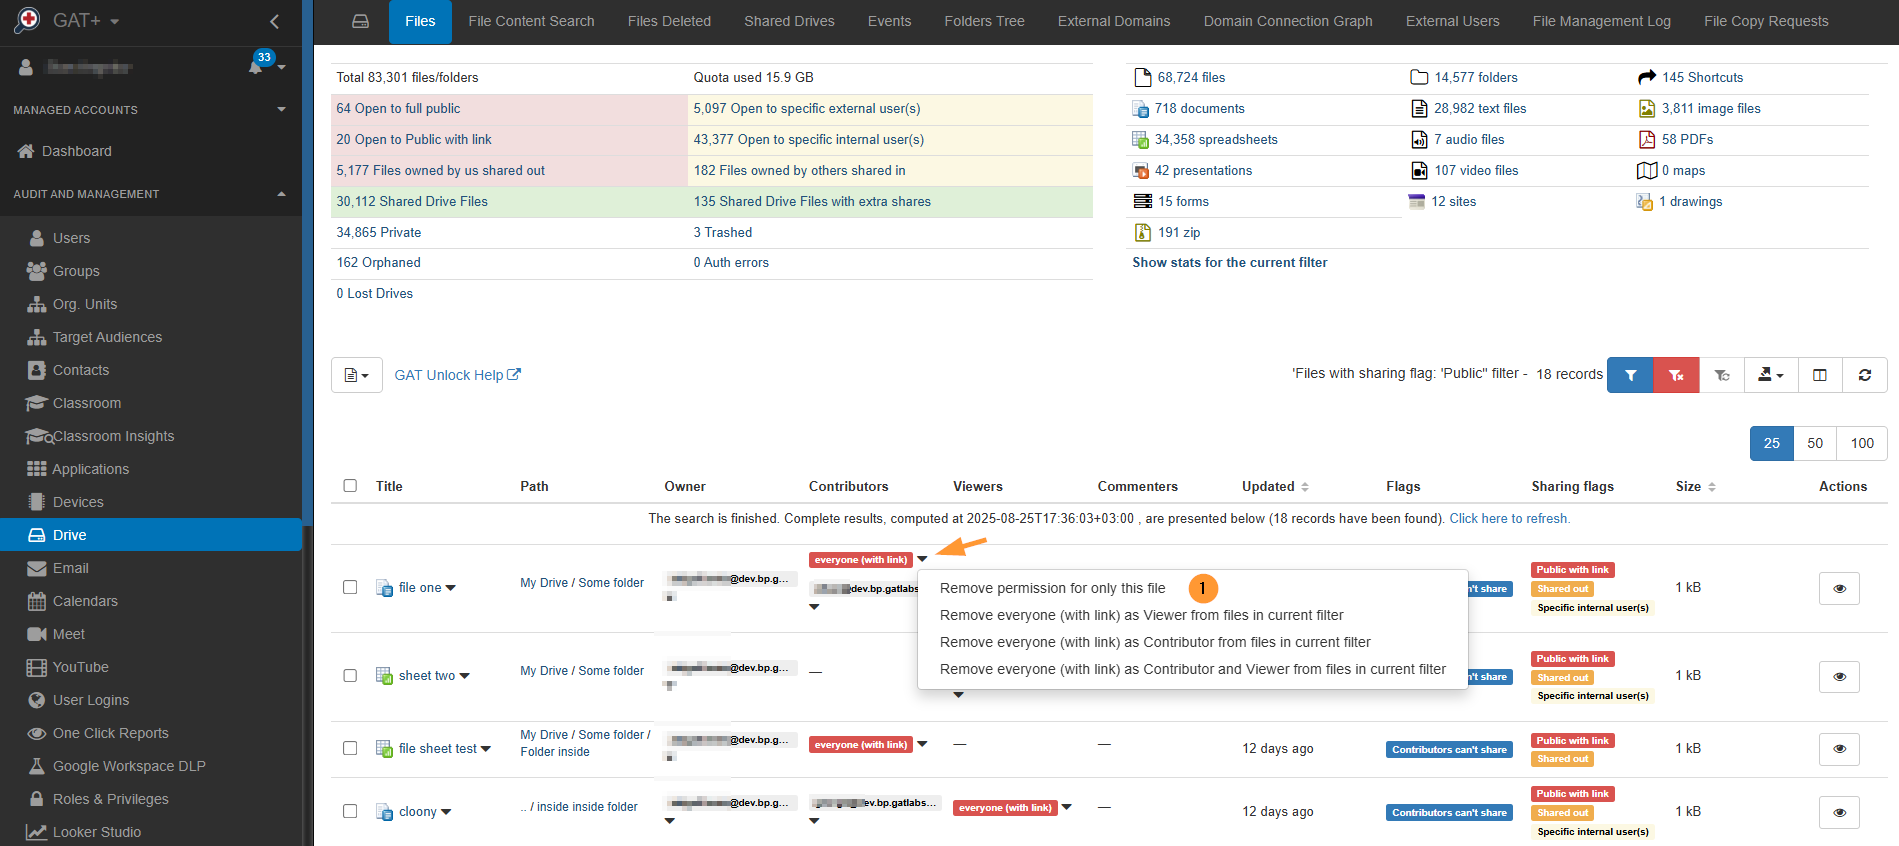Expand the Managed Accounts section

281,109
